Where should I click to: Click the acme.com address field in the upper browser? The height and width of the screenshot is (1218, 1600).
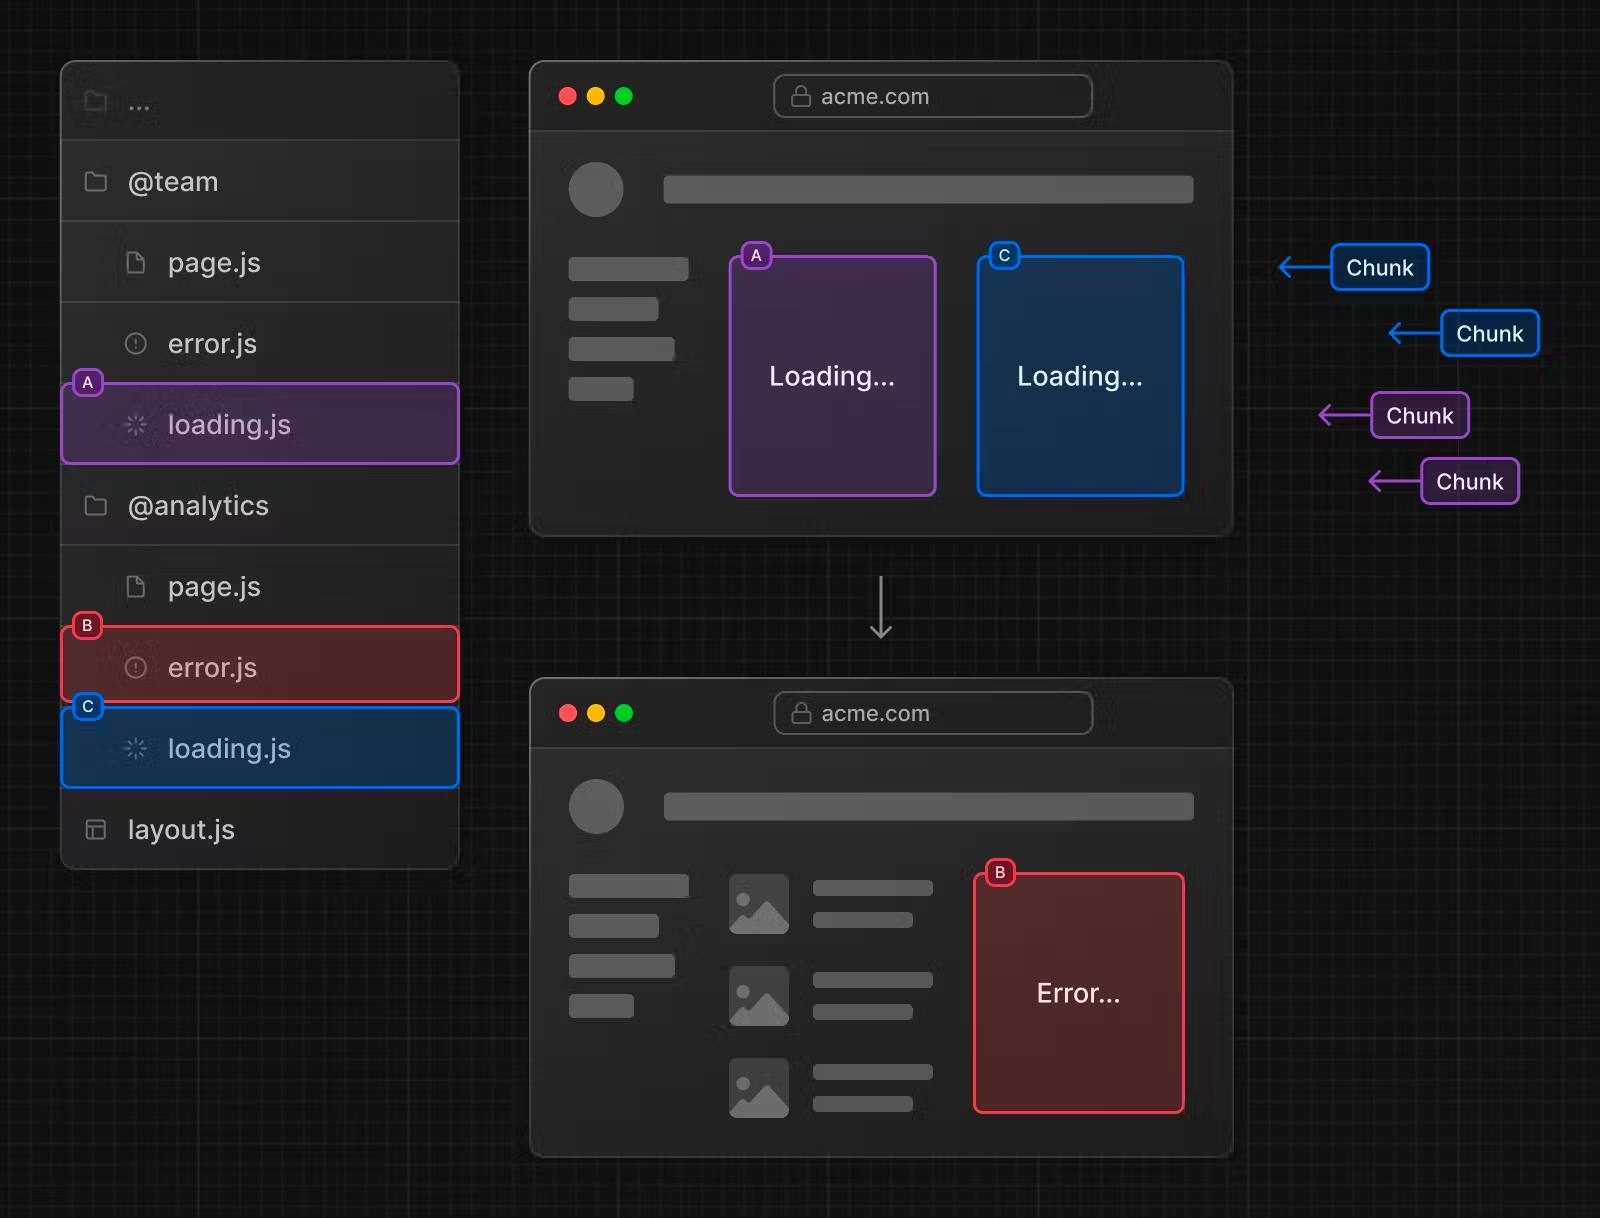tap(933, 96)
